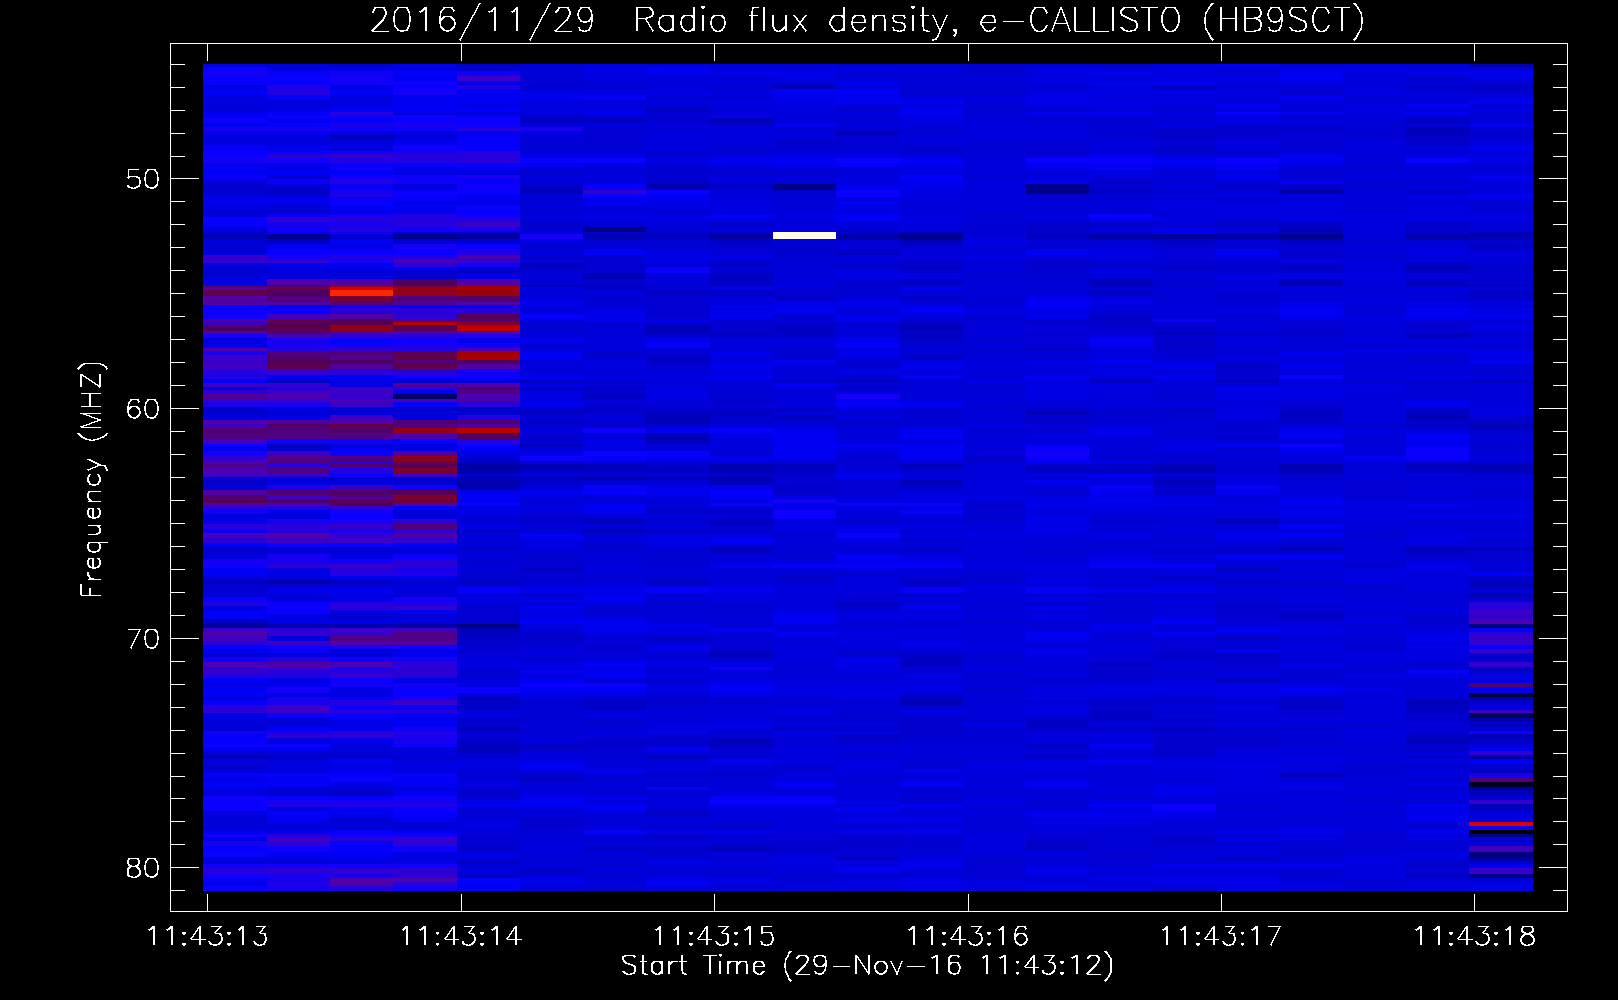Viewport: 1618px width, 1000px height.
Task: Click the 60 frequency tick label
Action: click(143, 409)
